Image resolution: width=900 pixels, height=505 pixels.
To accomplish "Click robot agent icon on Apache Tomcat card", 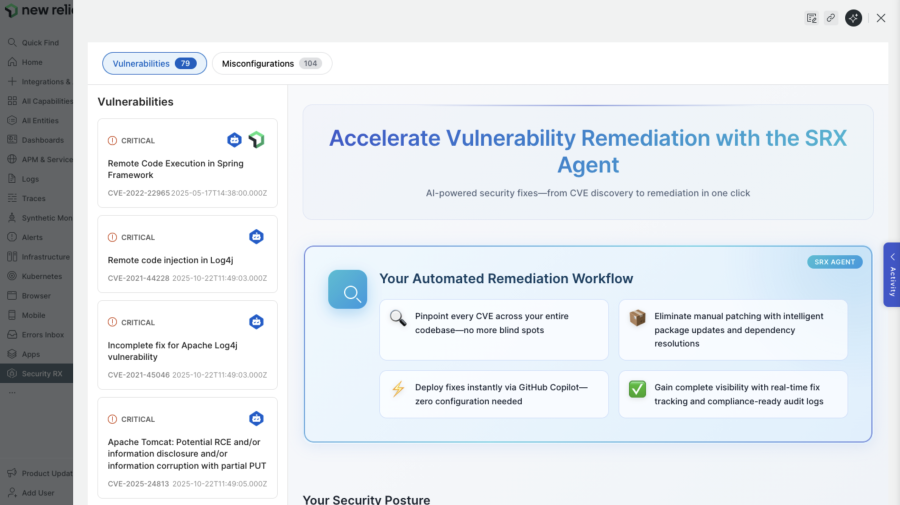I will coord(257,419).
